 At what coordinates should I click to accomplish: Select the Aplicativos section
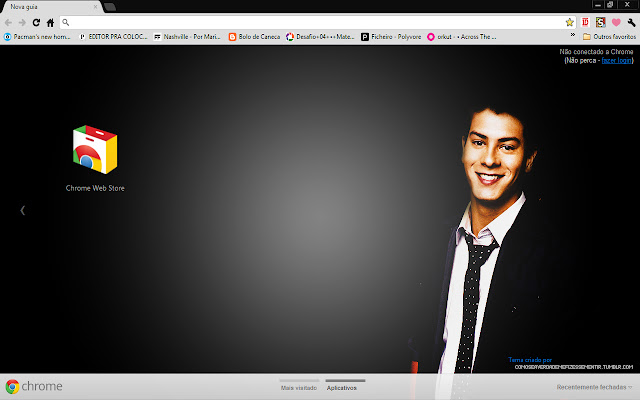tap(345, 386)
